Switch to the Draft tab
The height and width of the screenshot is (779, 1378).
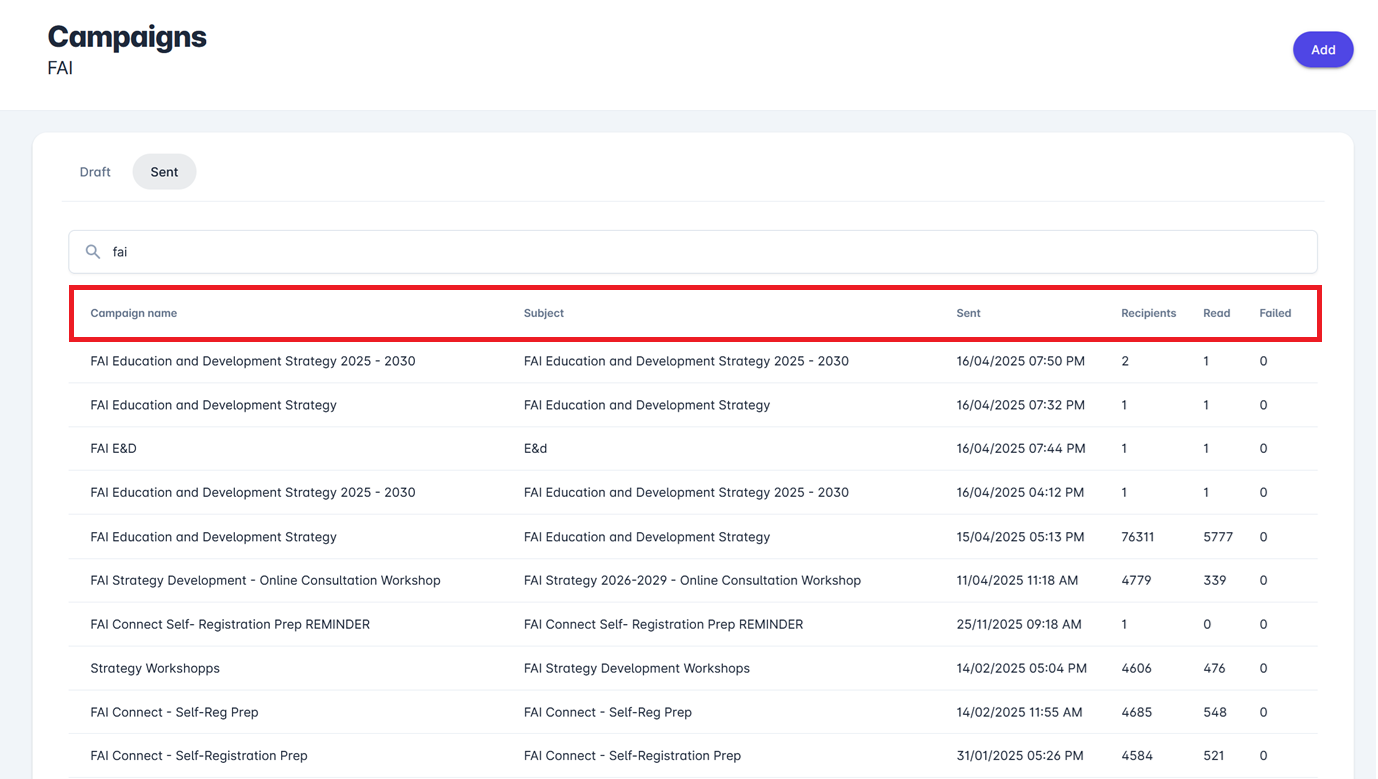[95, 172]
